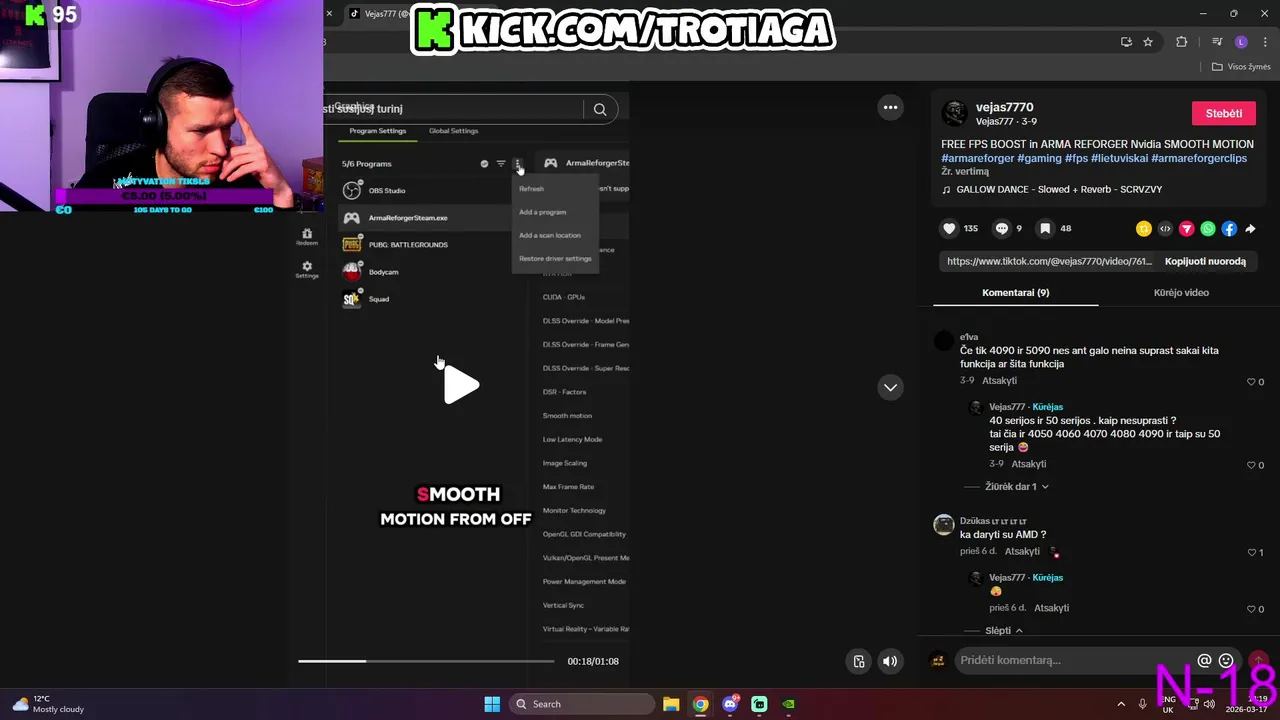The height and width of the screenshot is (720, 1280).
Task: Like the Dzūkas comment heart
Action: coord(1251,552)
